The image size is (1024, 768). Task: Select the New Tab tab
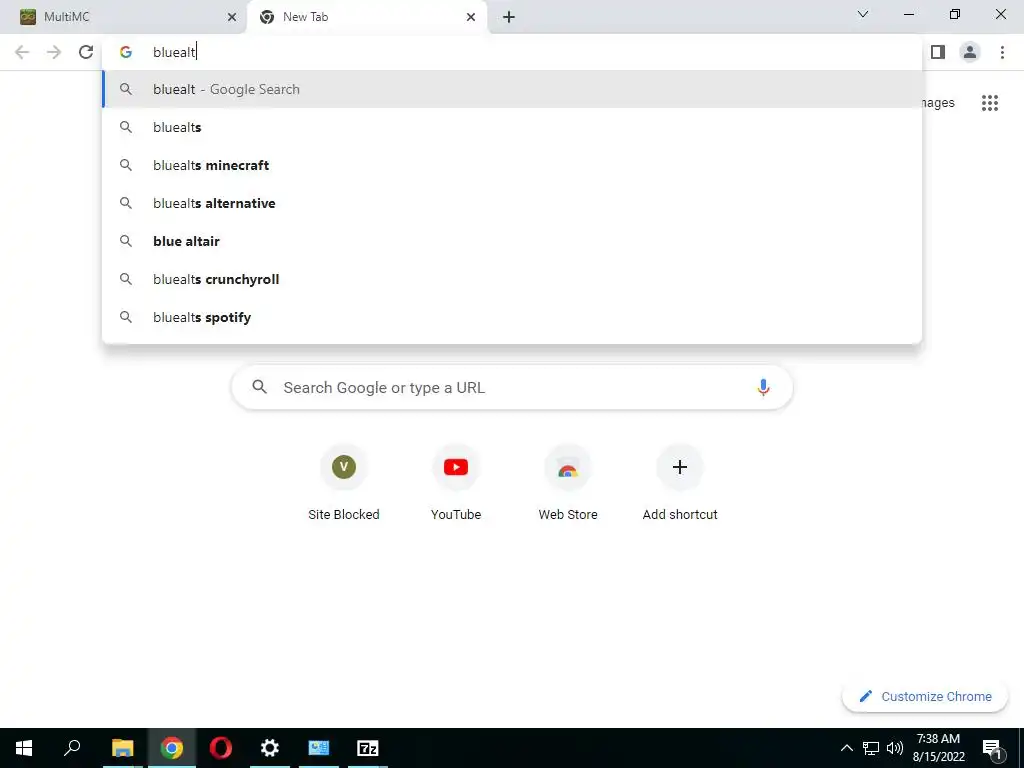point(367,17)
